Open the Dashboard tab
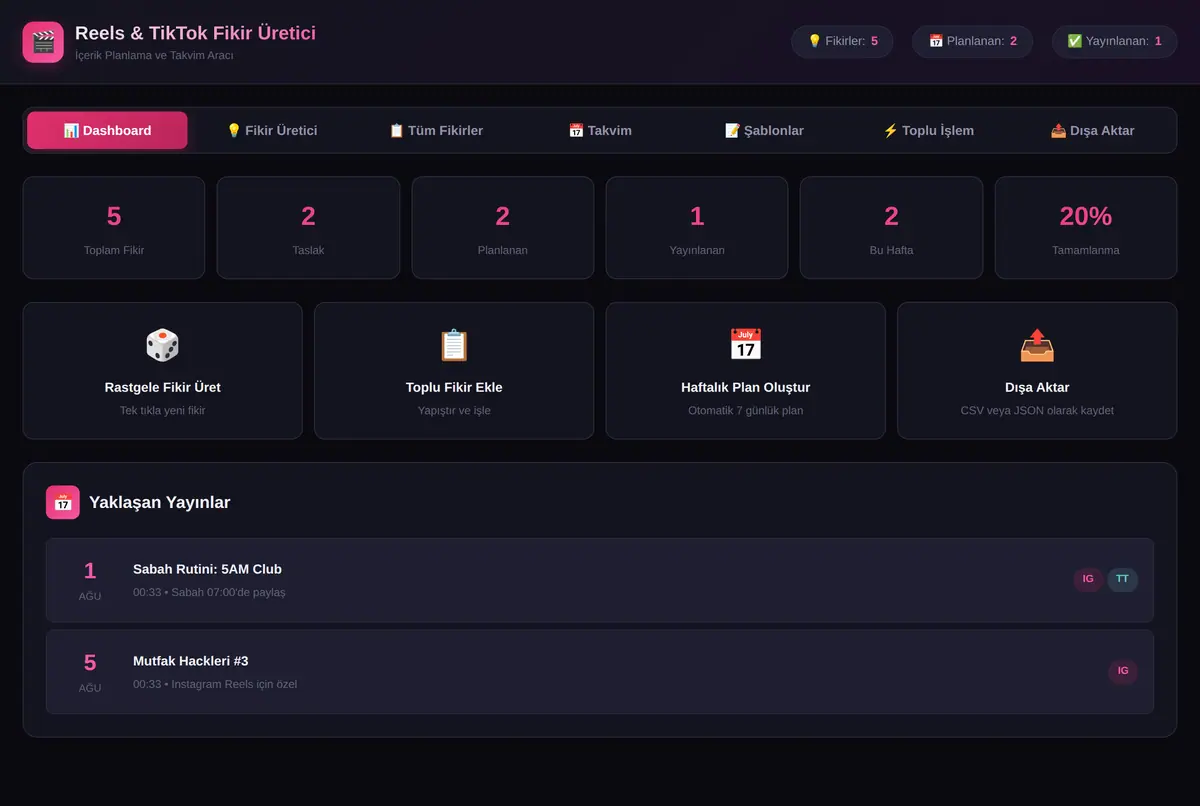 107,130
